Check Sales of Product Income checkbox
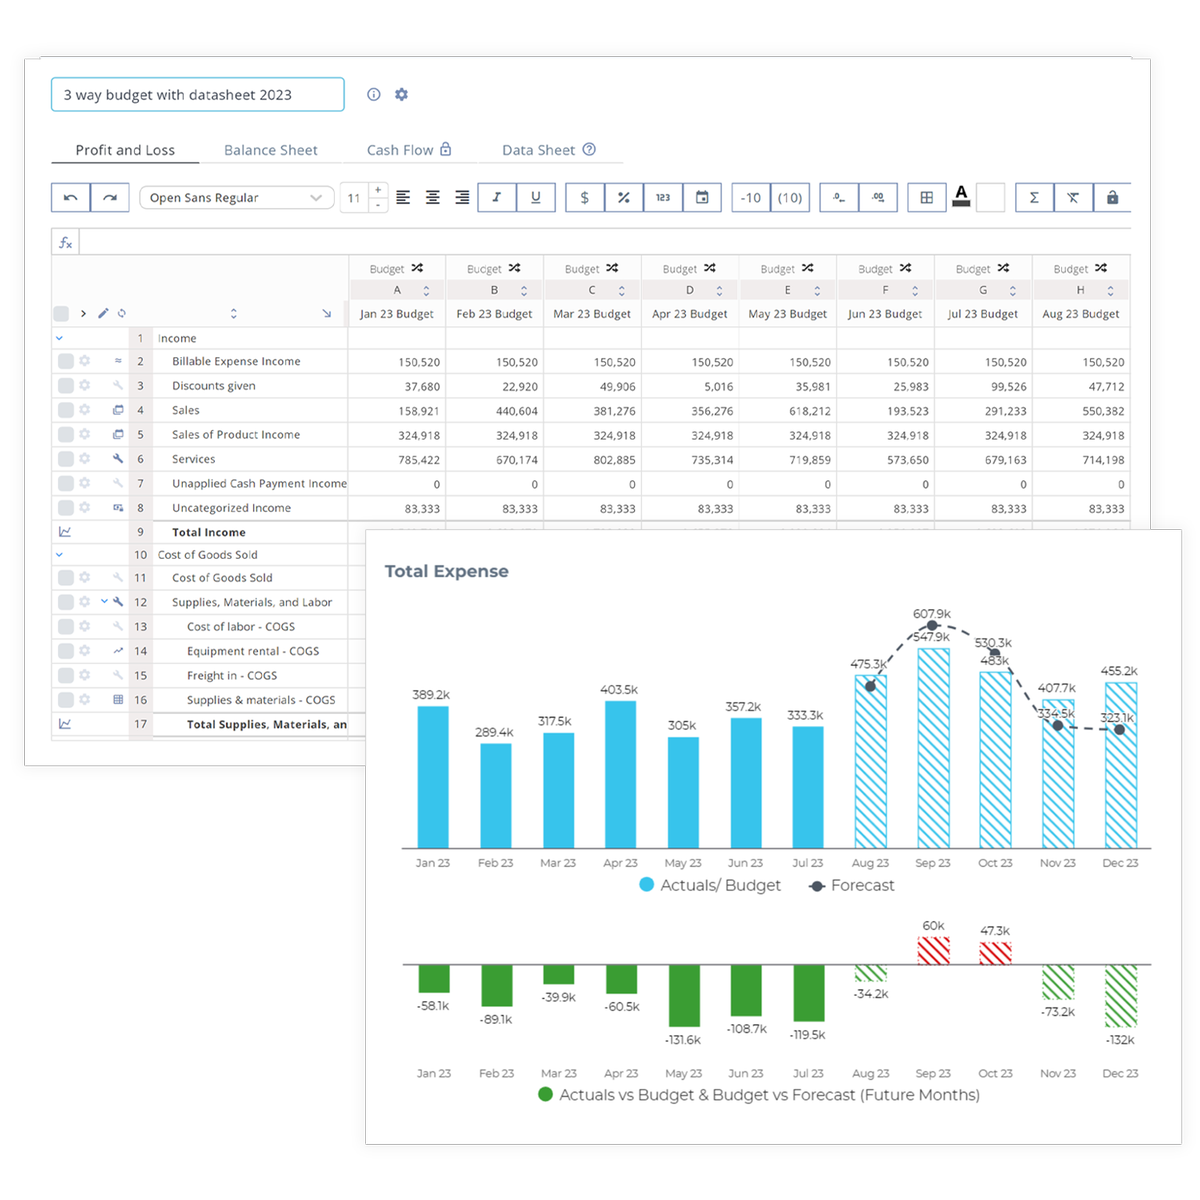This screenshot has width=1200, height=1200. pyautogui.click(x=65, y=434)
